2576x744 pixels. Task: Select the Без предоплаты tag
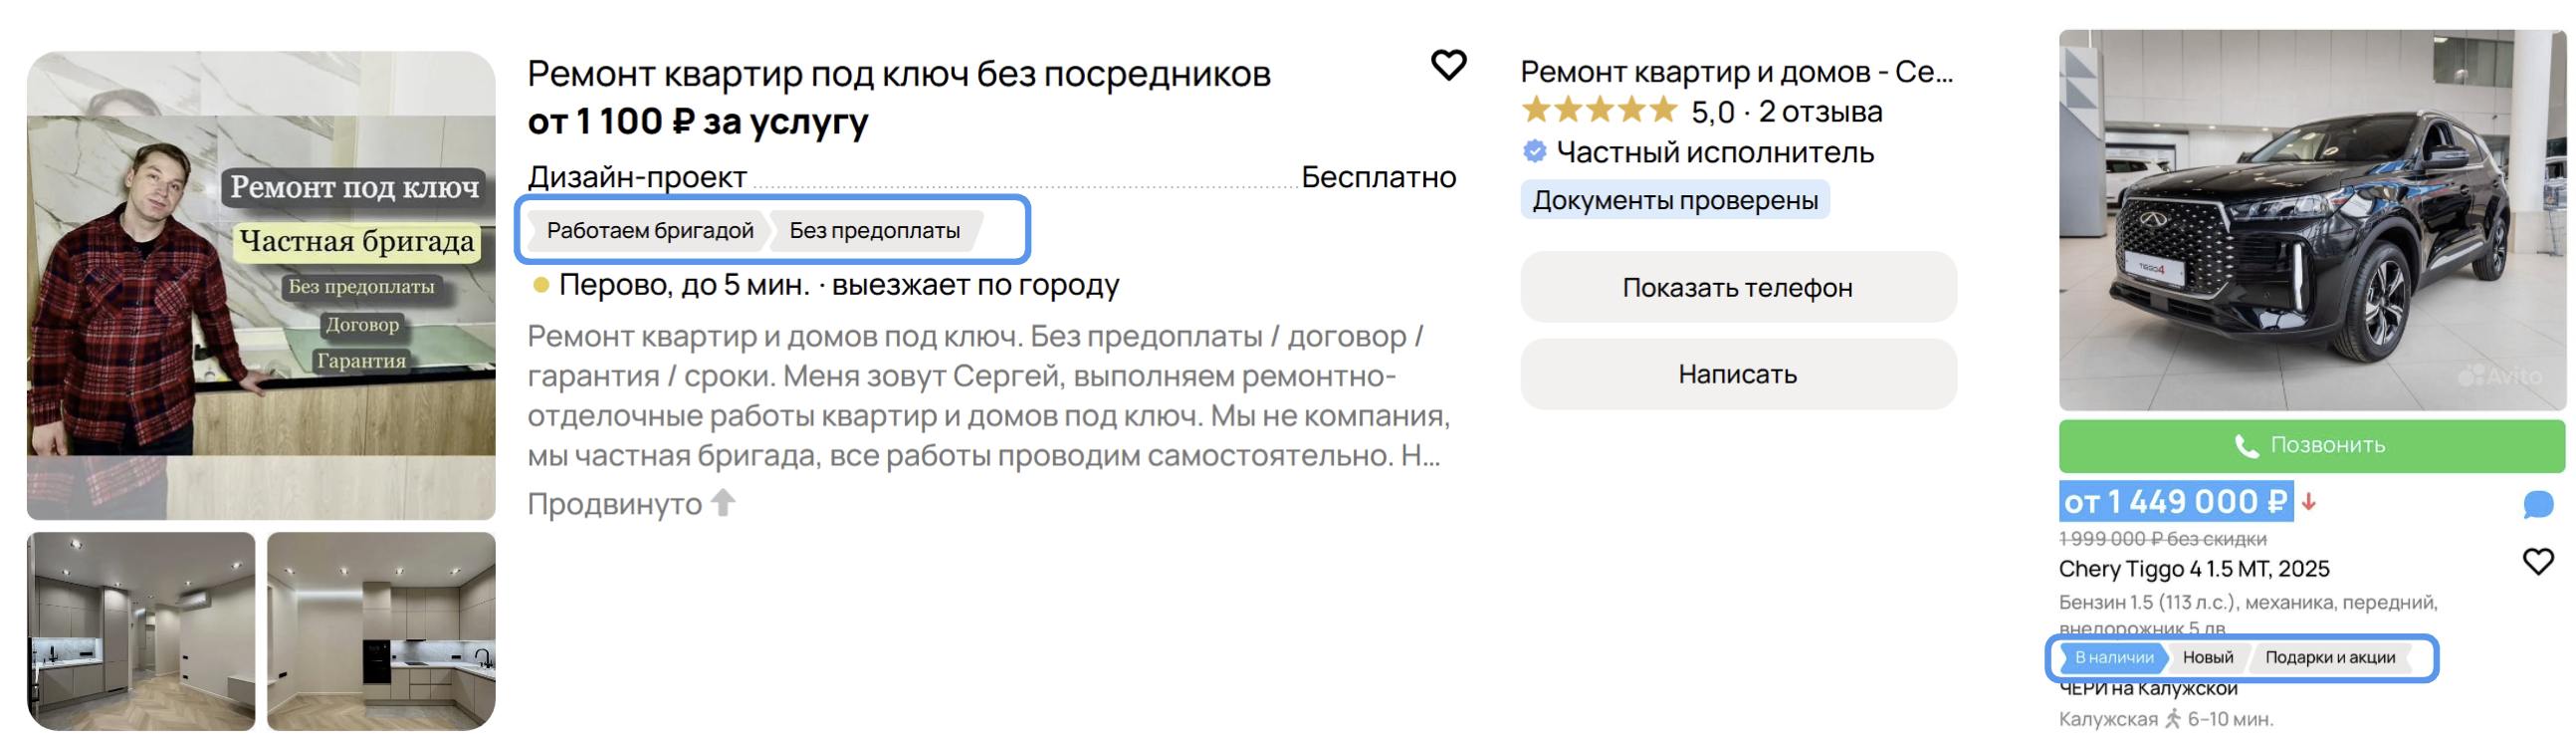pos(875,231)
